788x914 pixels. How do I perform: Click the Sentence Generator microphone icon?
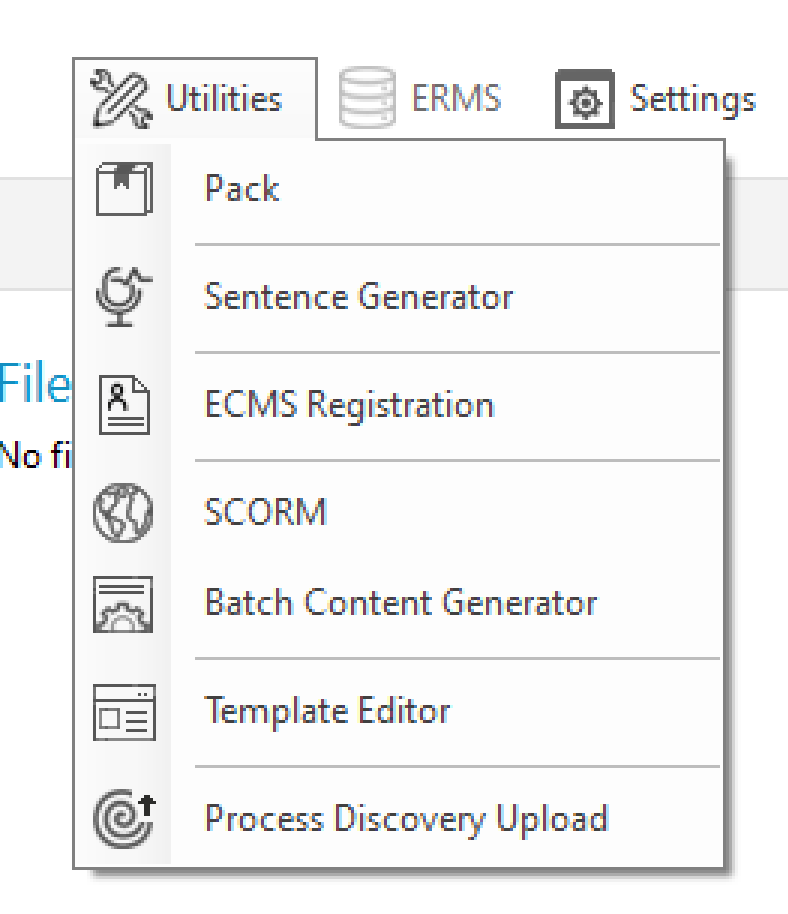124,297
